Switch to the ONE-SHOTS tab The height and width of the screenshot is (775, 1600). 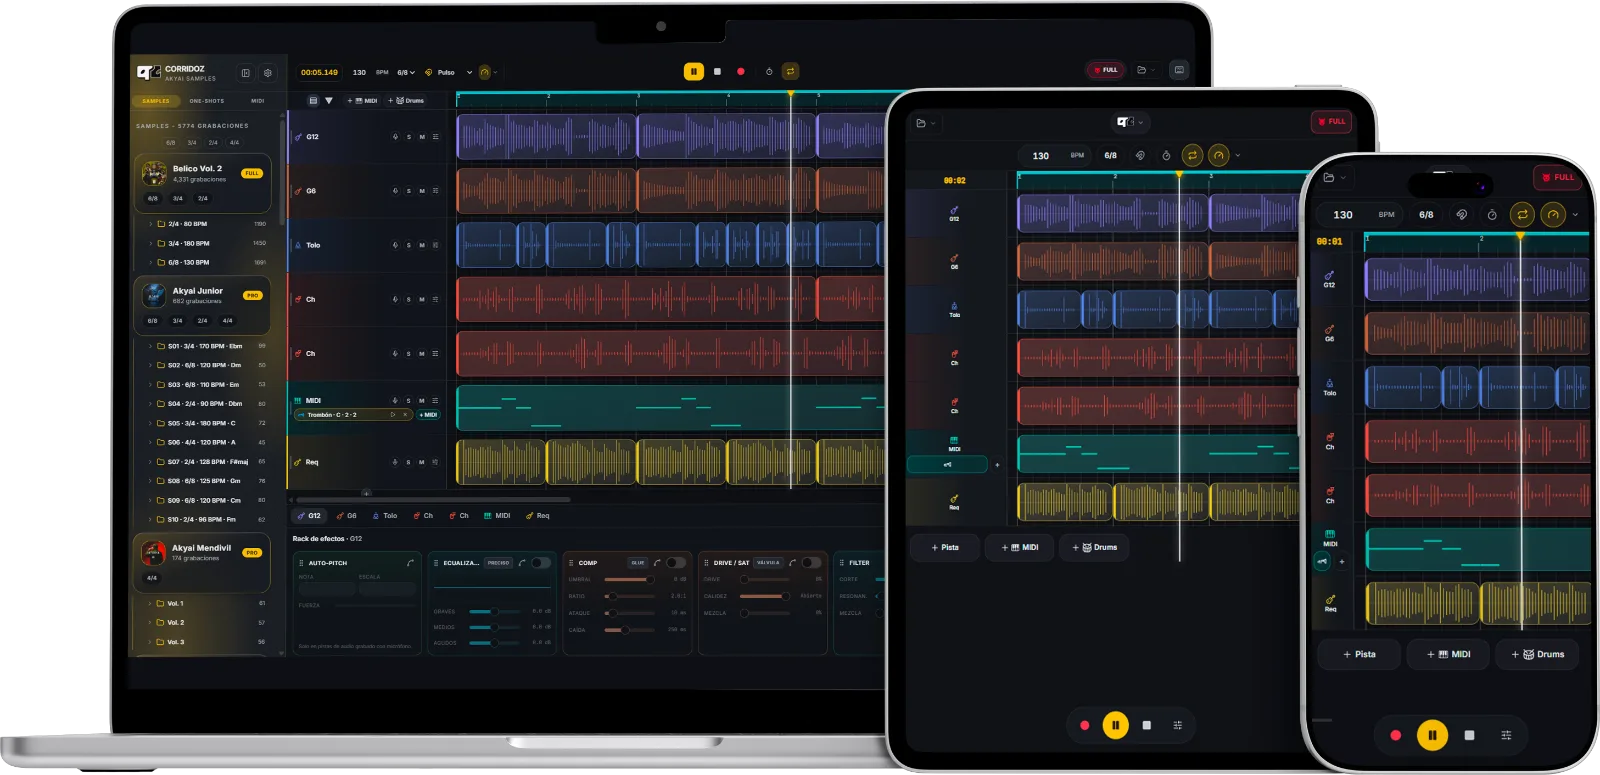point(207,101)
